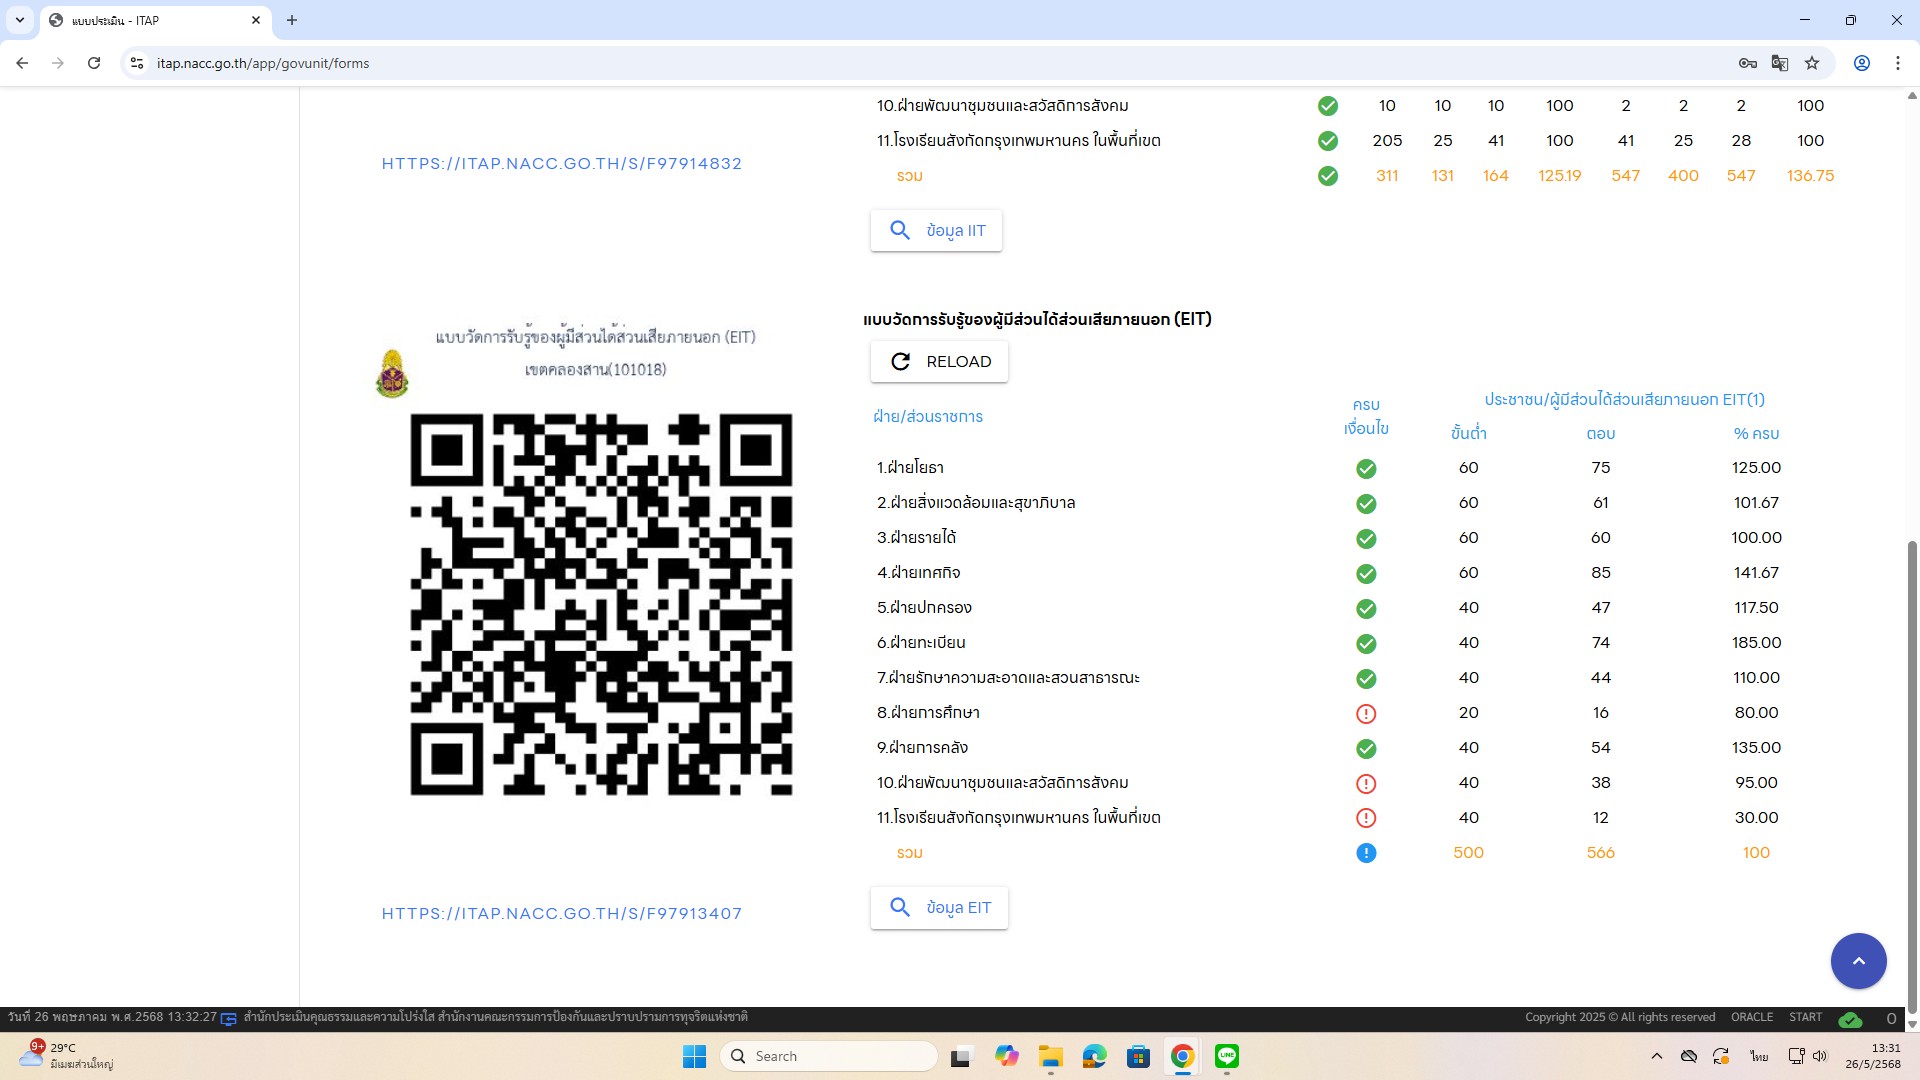This screenshot has height=1080, width=1920.
Task: Open link HTTPS://ITAP.NACC.GO.TH/S/F97914832
Action: coord(562,164)
